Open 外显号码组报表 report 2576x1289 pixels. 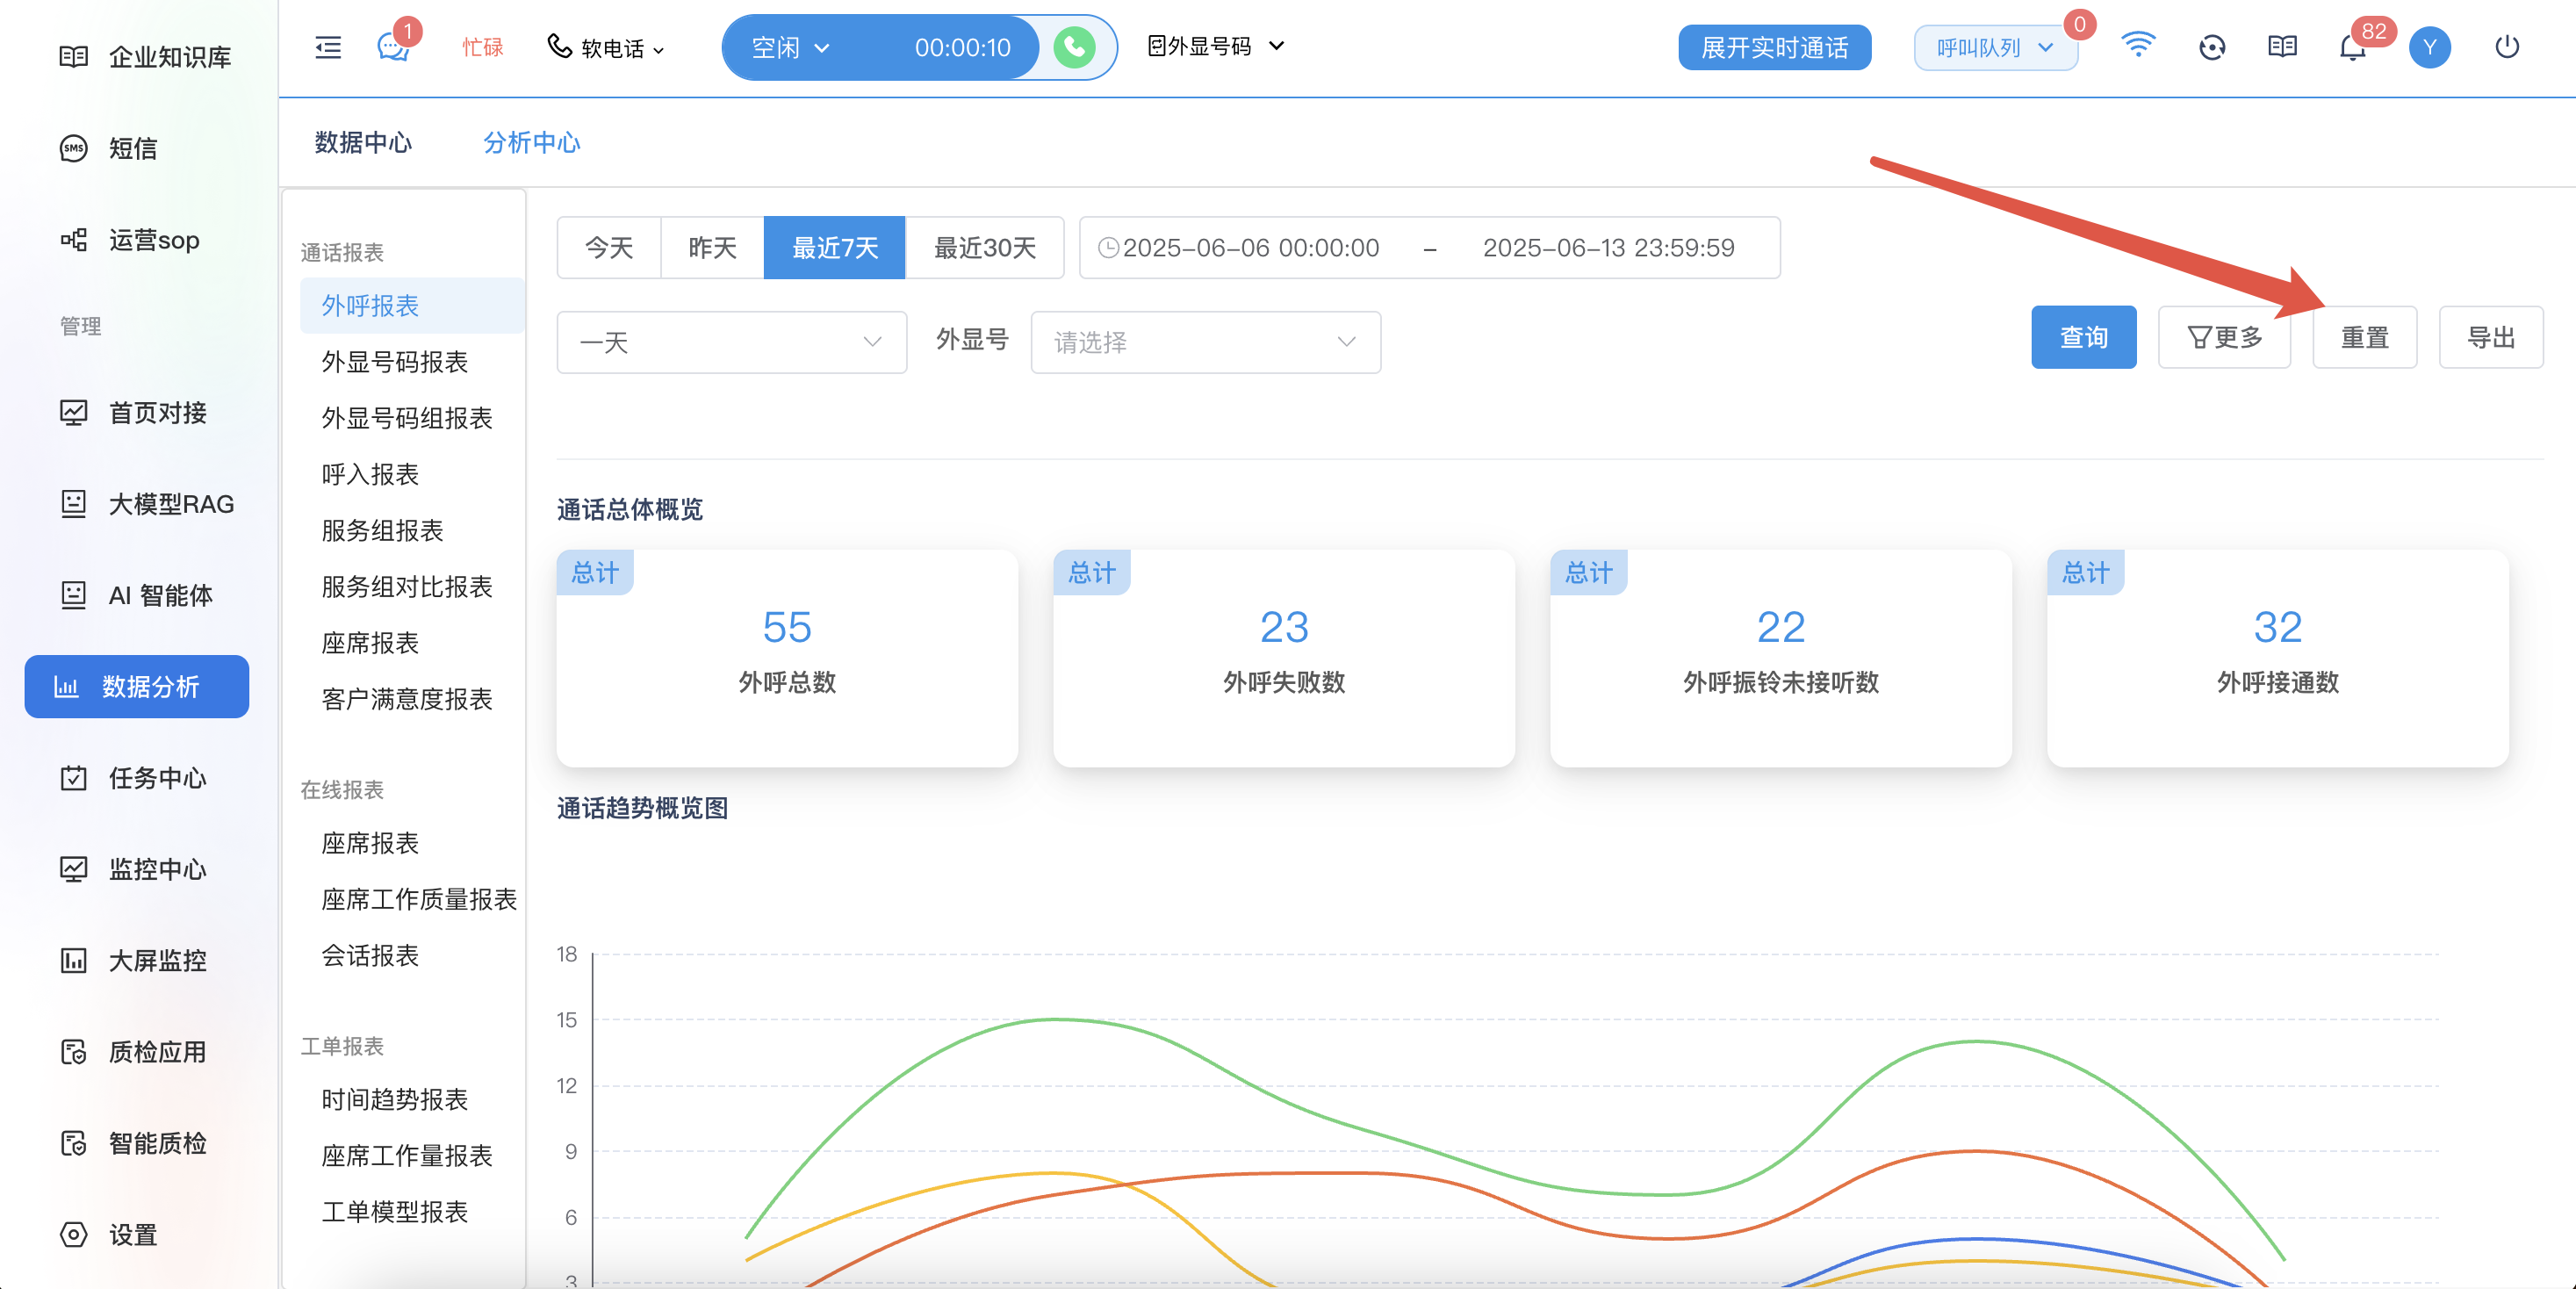tap(407, 418)
